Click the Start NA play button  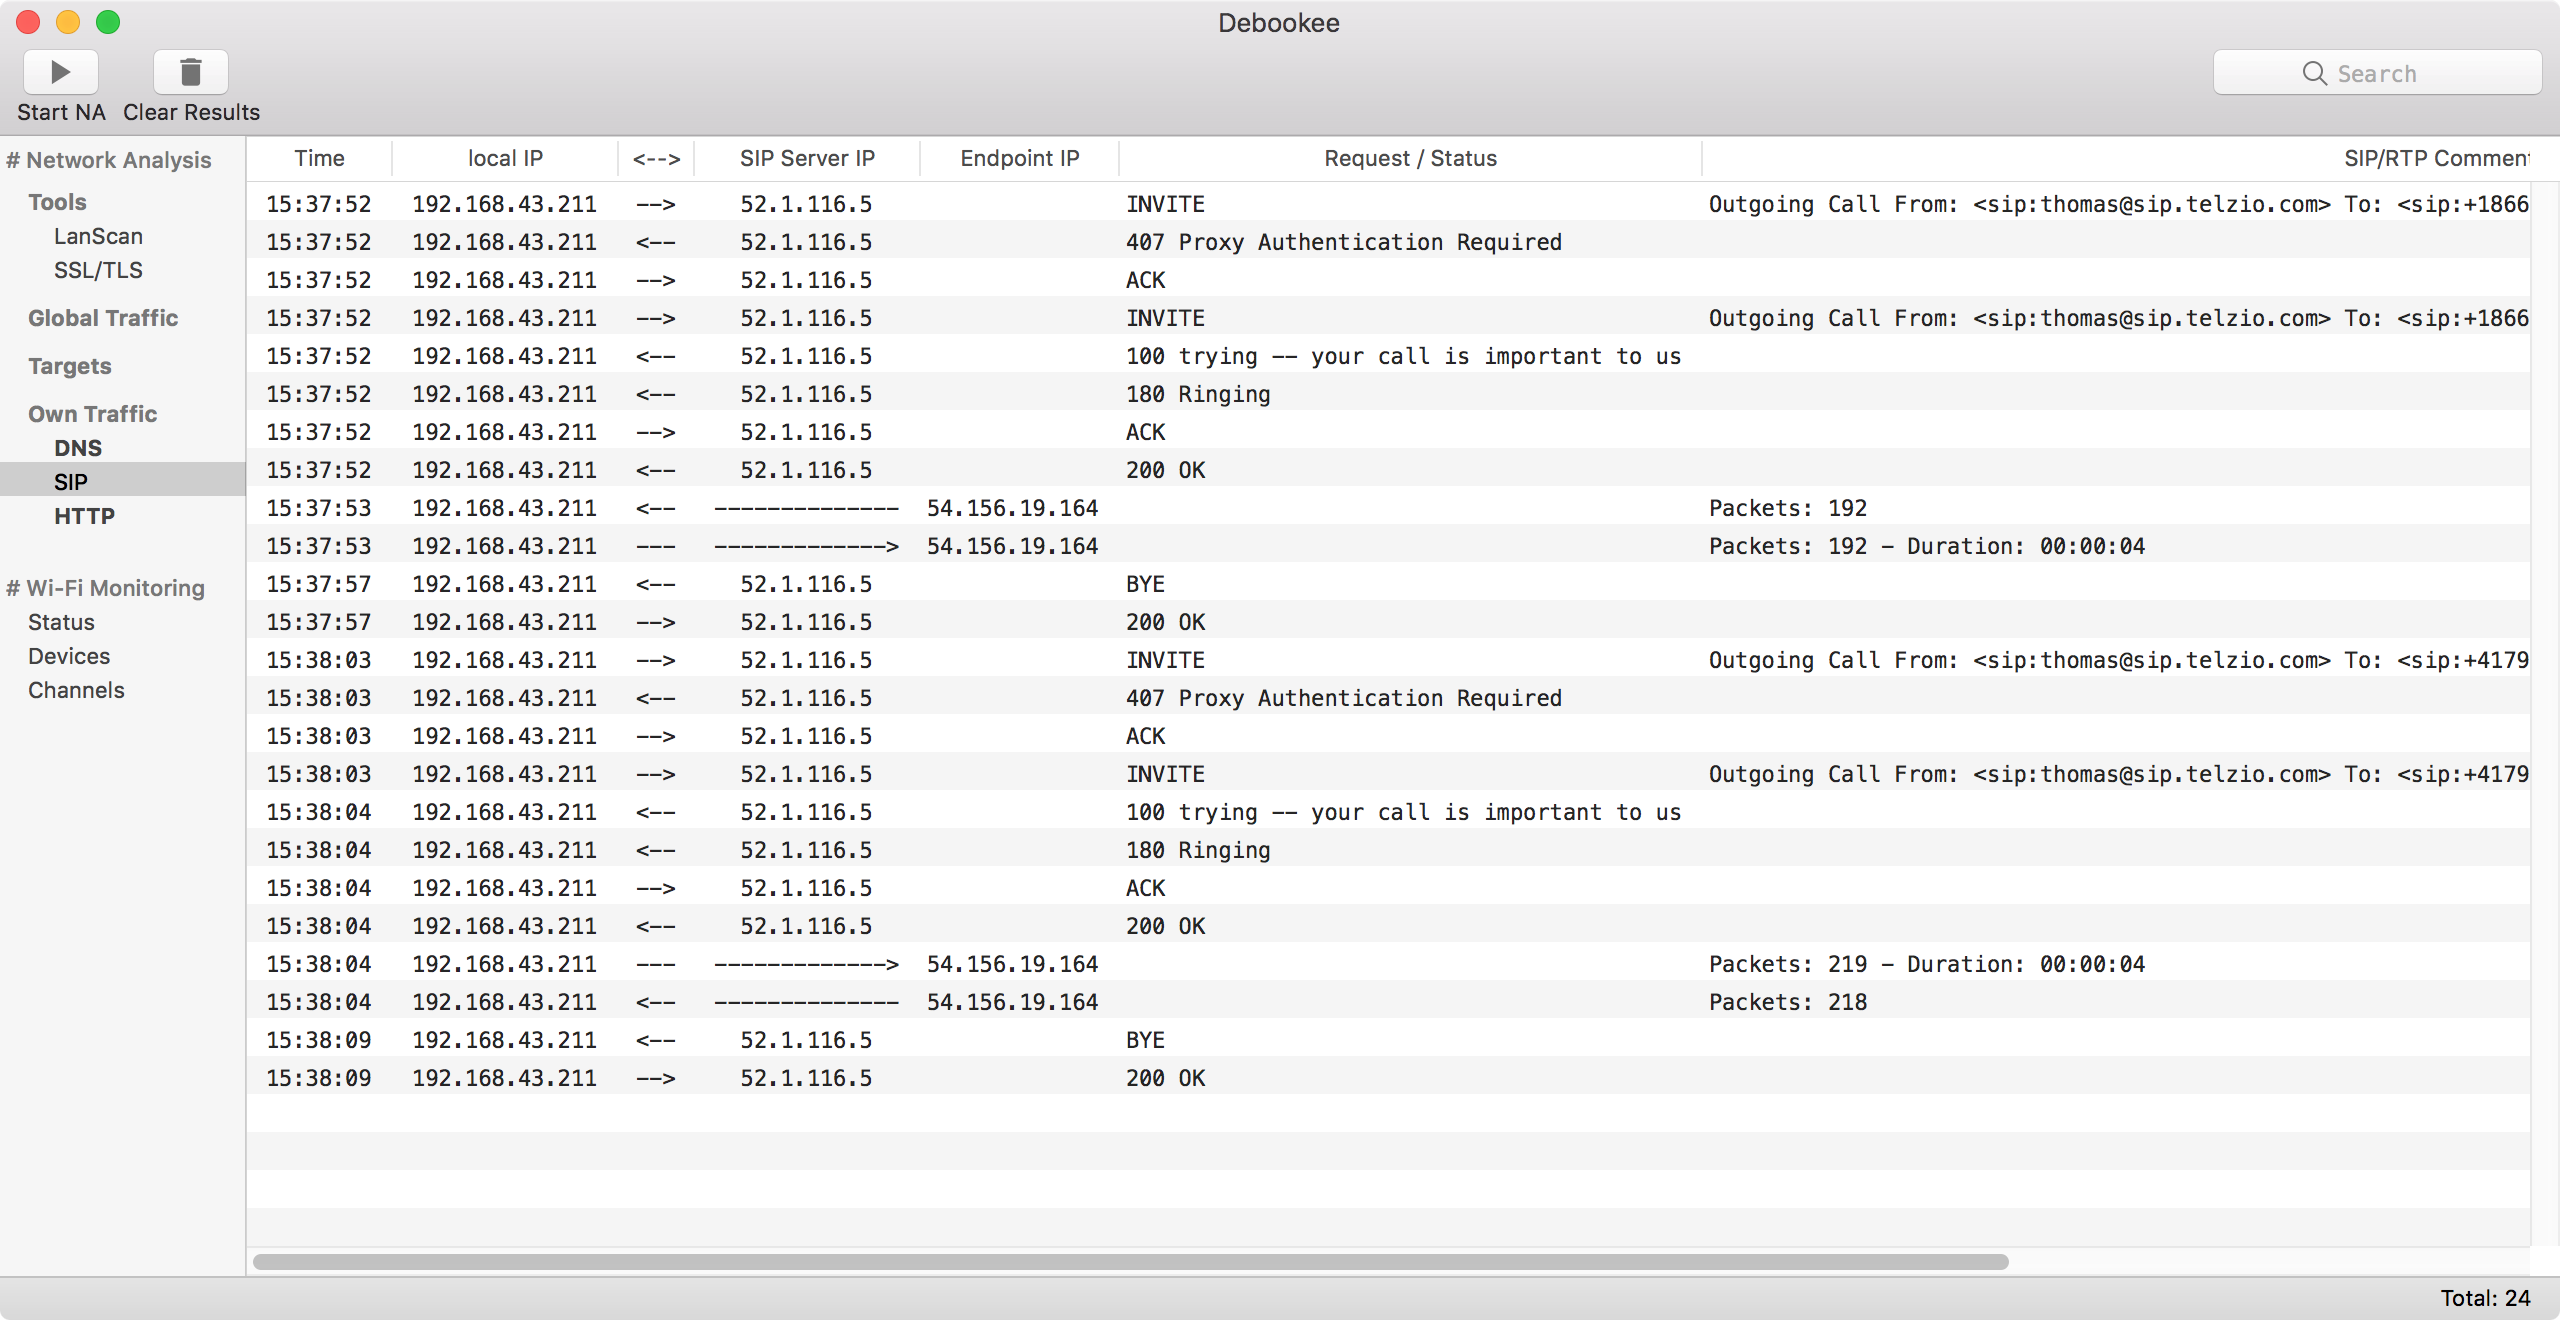(59, 71)
